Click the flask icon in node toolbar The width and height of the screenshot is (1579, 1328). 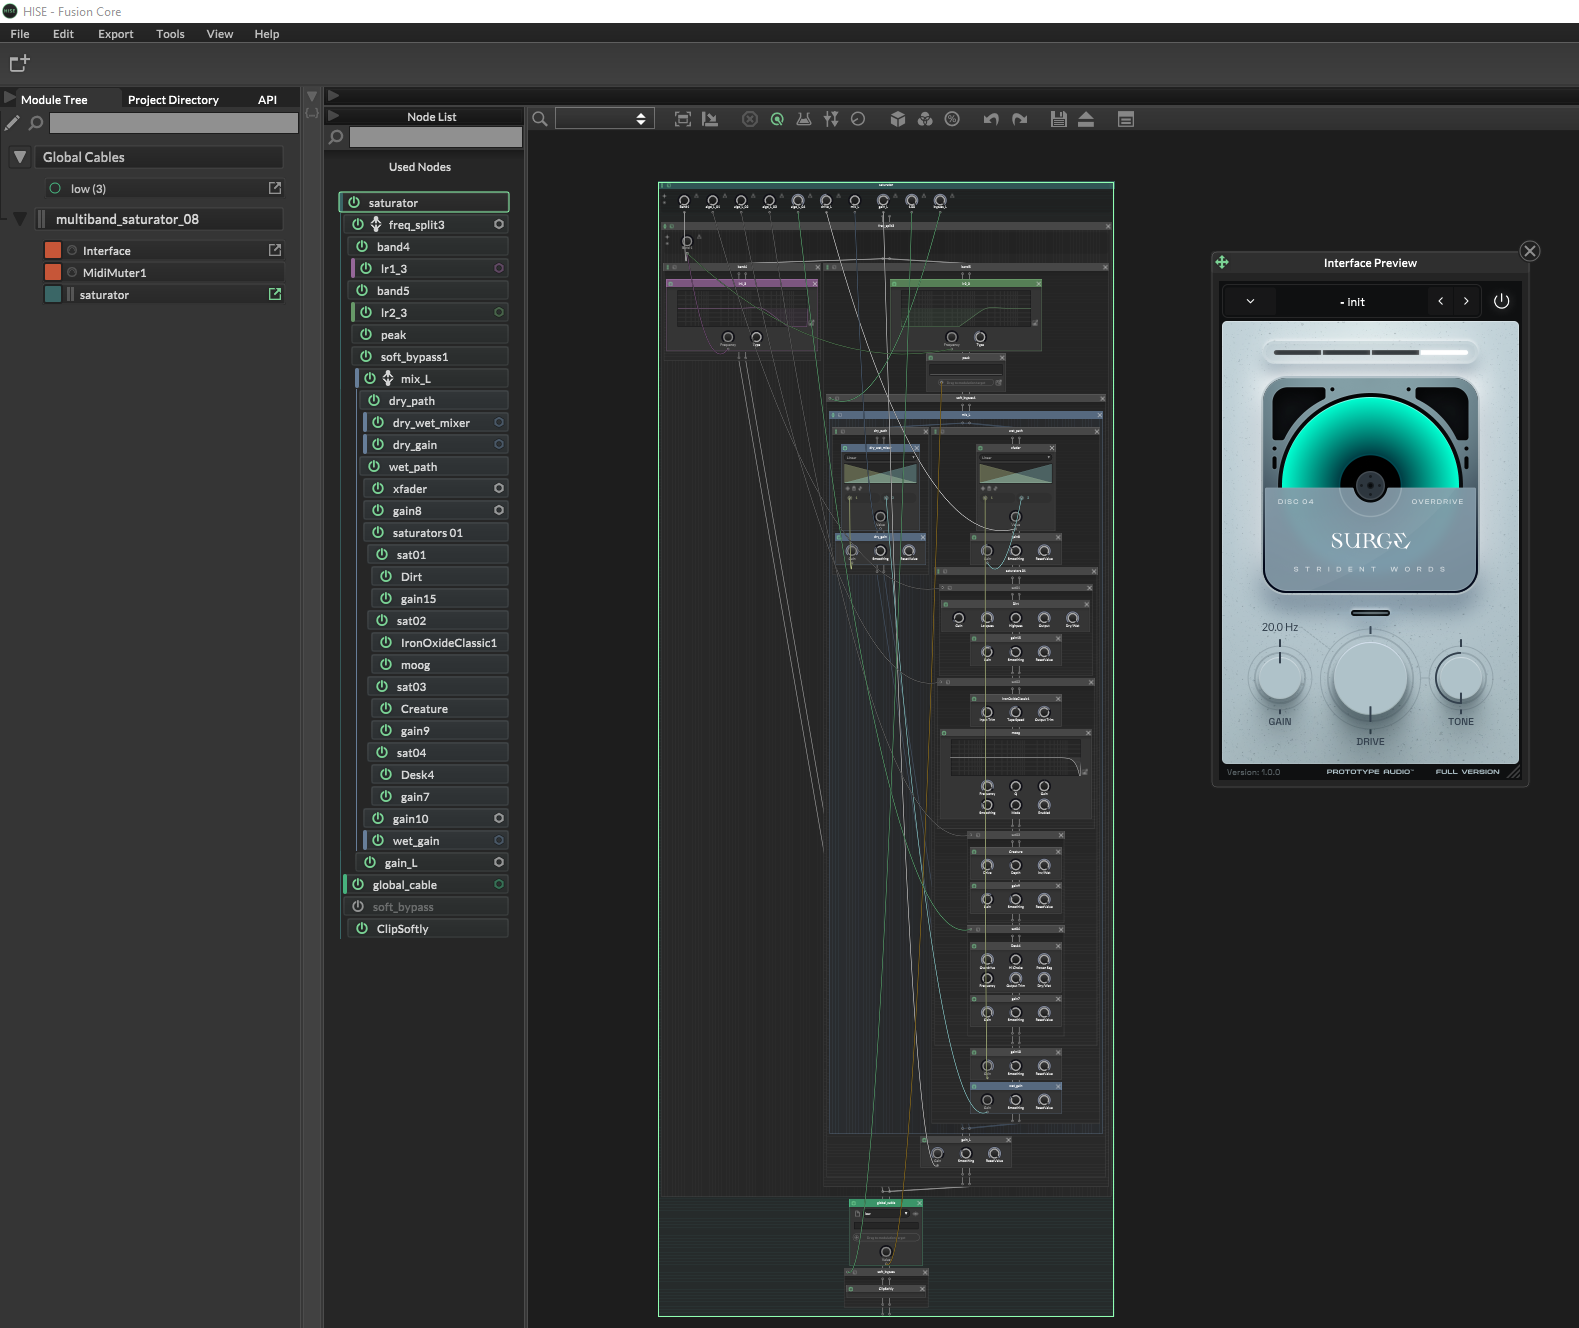[x=804, y=119]
